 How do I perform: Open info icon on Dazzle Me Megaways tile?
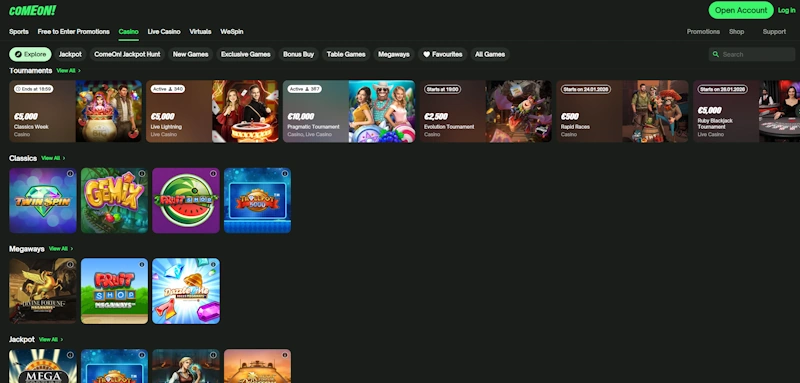coord(213,264)
